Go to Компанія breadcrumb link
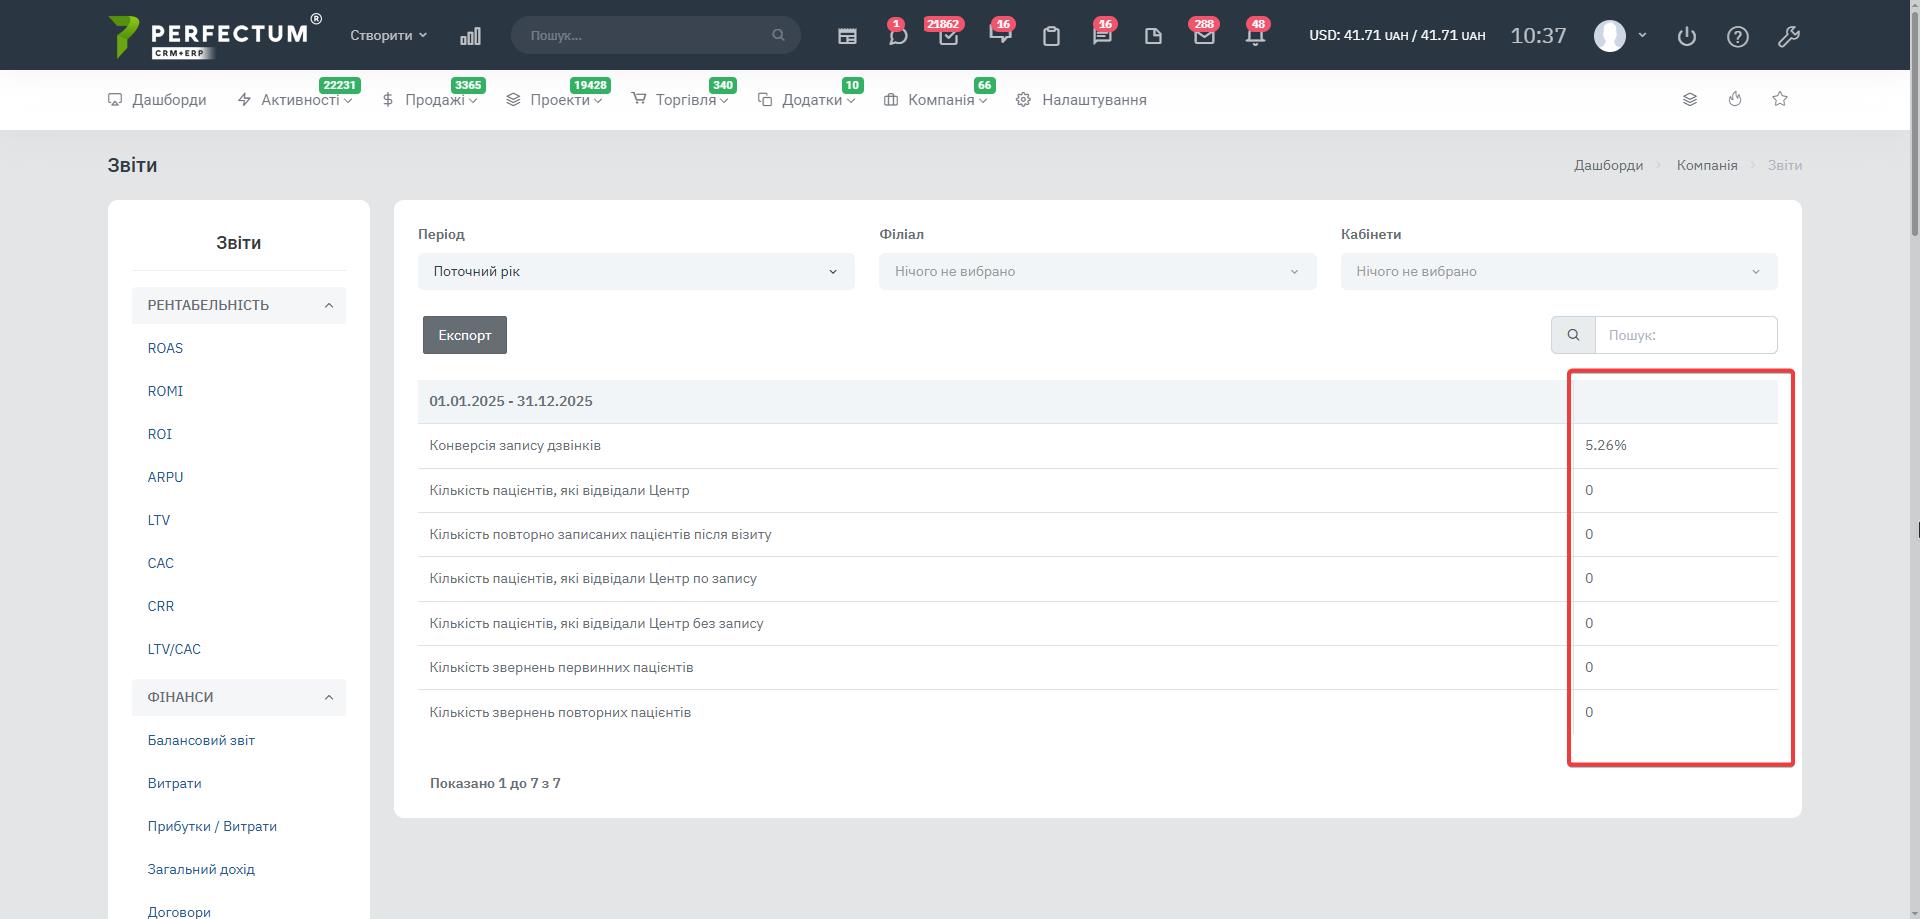The height and width of the screenshot is (919, 1920). tap(1707, 165)
